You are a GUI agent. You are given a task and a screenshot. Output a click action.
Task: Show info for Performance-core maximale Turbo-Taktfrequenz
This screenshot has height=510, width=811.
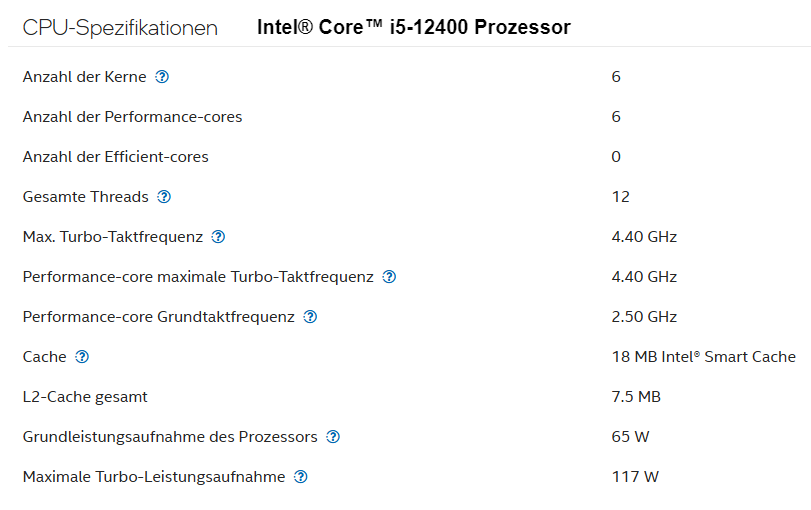(x=389, y=277)
